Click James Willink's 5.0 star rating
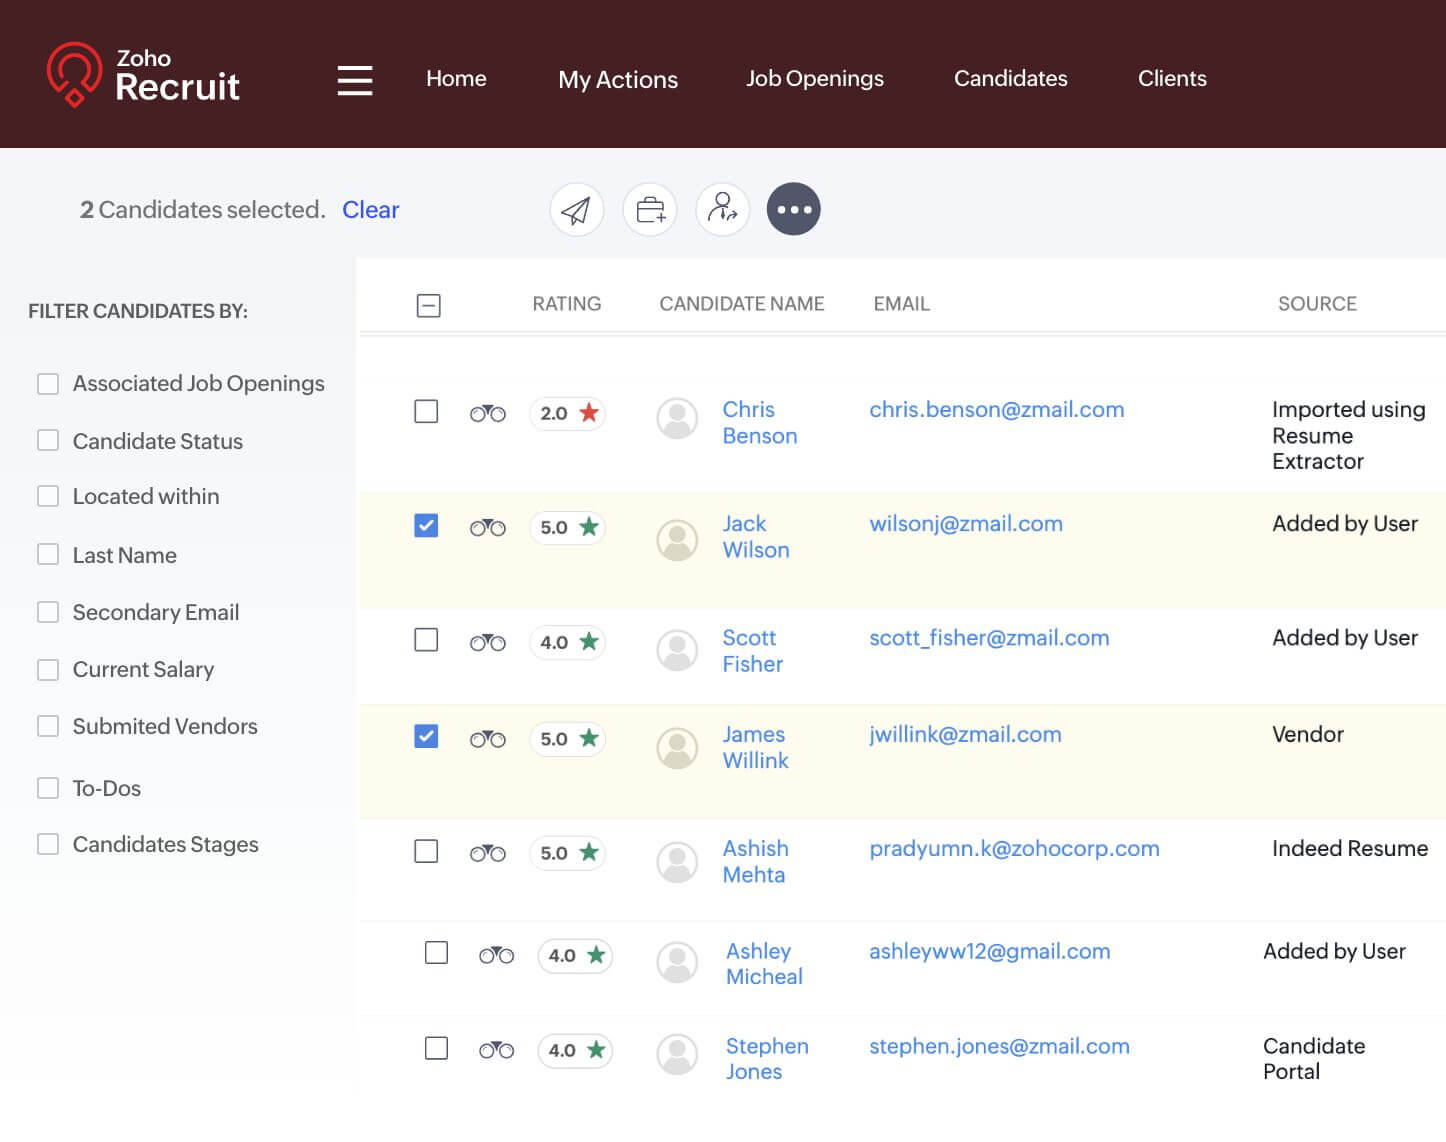This screenshot has height=1142, width=1446. [568, 739]
